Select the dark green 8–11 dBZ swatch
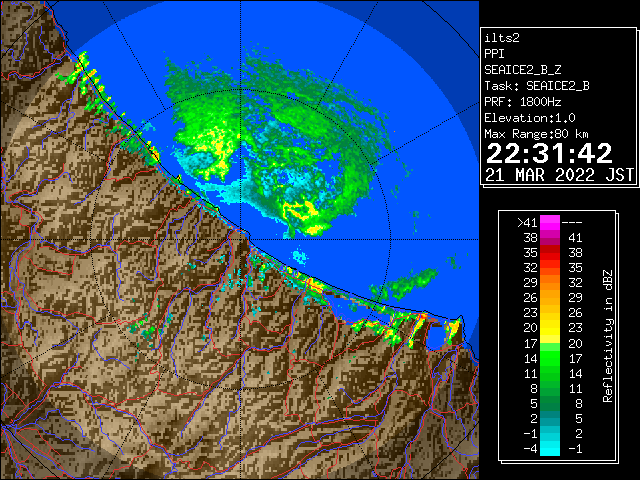This screenshot has height=480, width=640. pyautogui.click(x=550, y=388)
